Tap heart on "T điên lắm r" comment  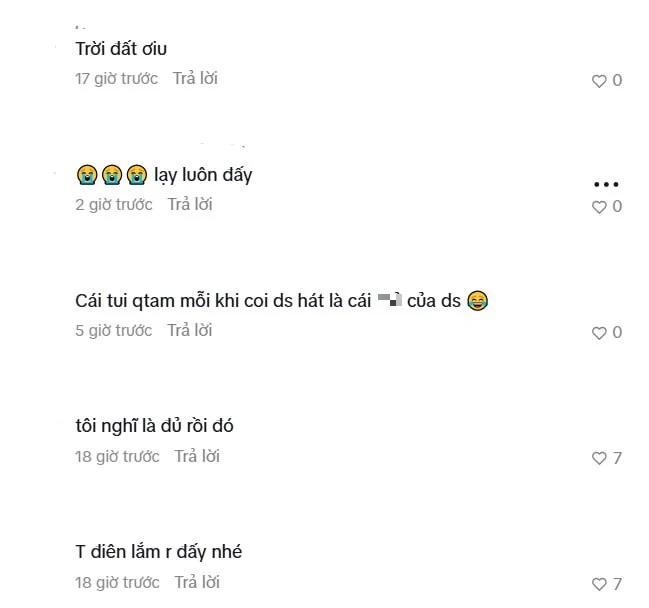(x=599, y=584)
